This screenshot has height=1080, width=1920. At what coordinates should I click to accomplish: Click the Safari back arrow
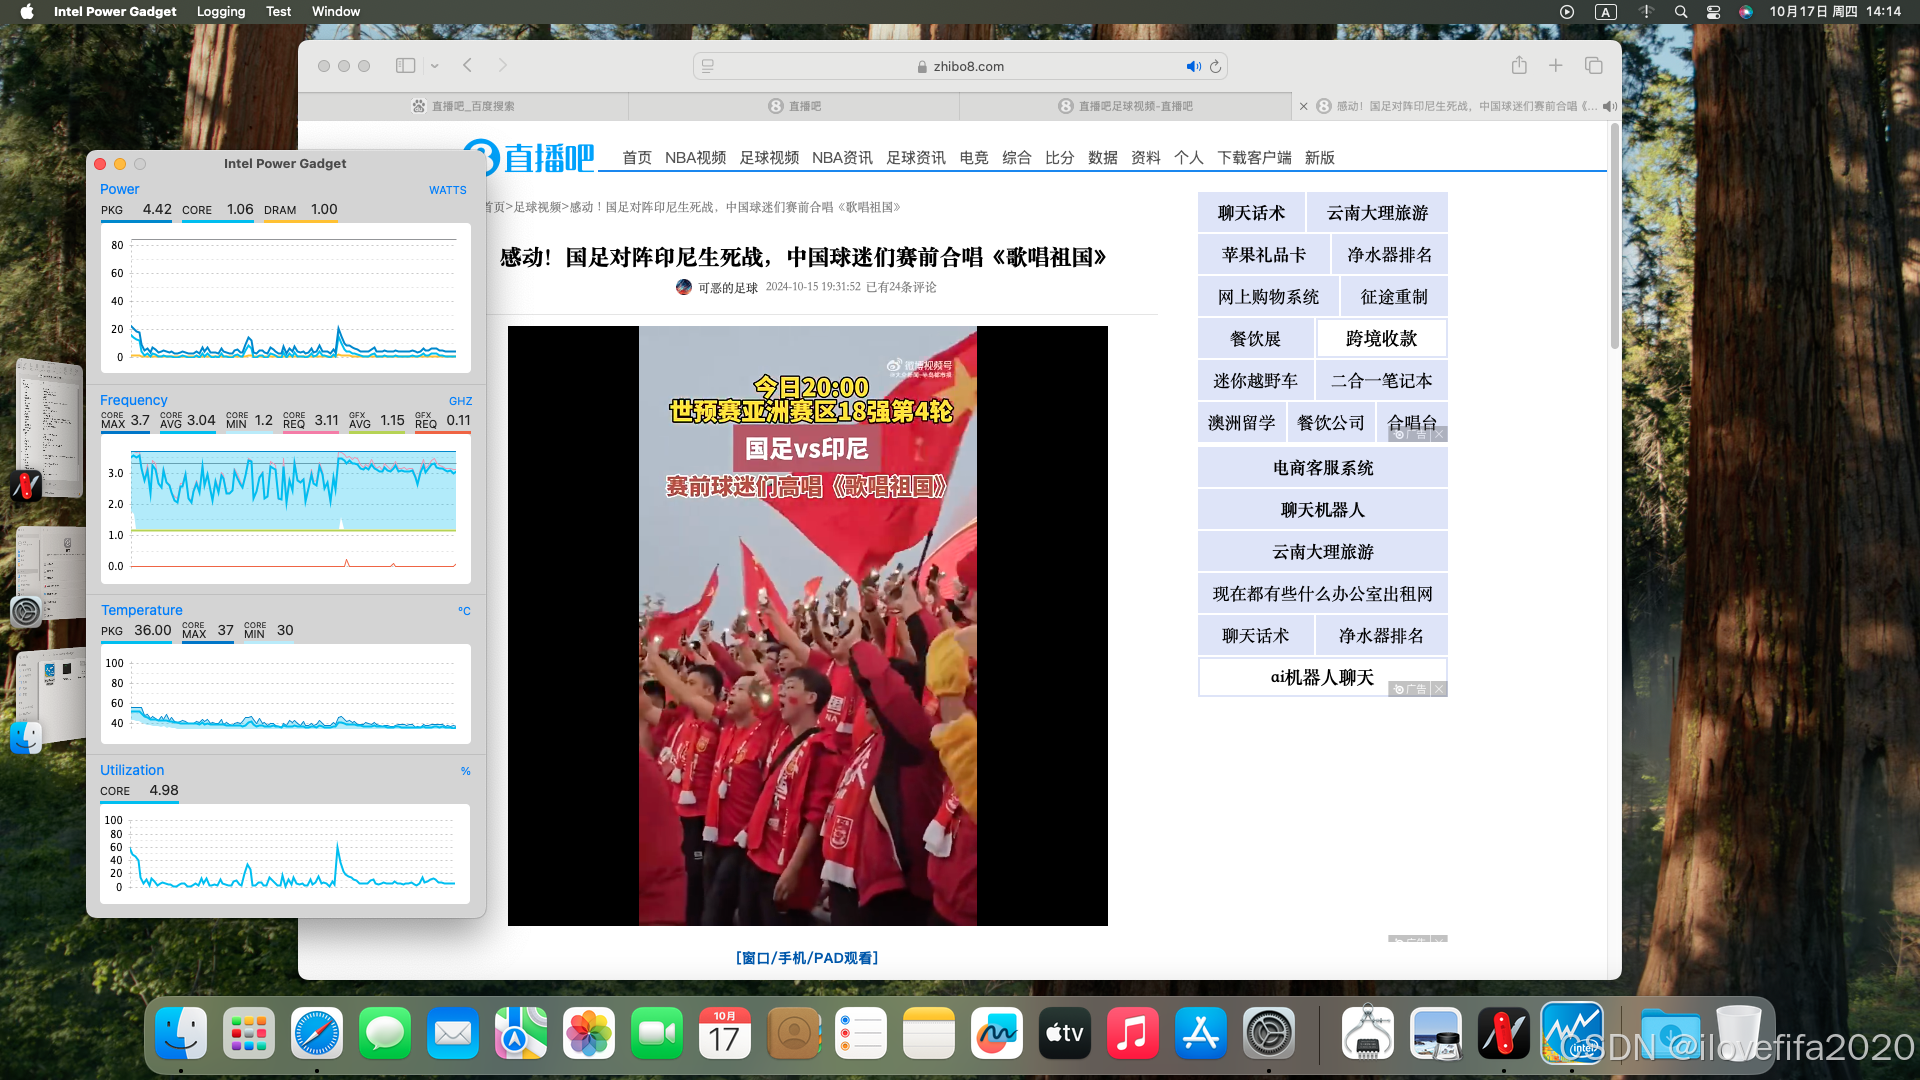pos(467,66)
